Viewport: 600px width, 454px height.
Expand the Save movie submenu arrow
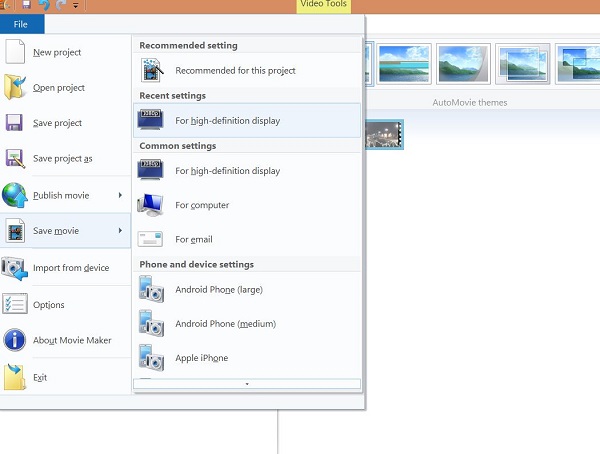click(x=120, y=230)
